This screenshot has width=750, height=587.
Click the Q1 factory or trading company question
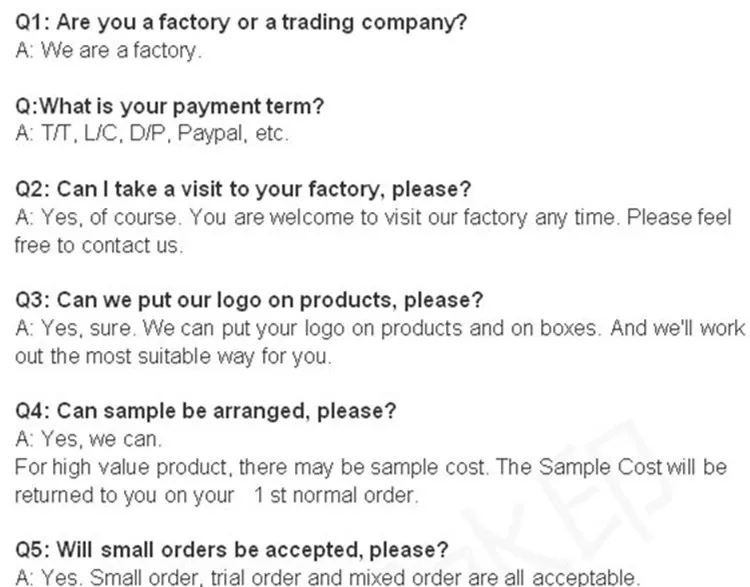240,23
